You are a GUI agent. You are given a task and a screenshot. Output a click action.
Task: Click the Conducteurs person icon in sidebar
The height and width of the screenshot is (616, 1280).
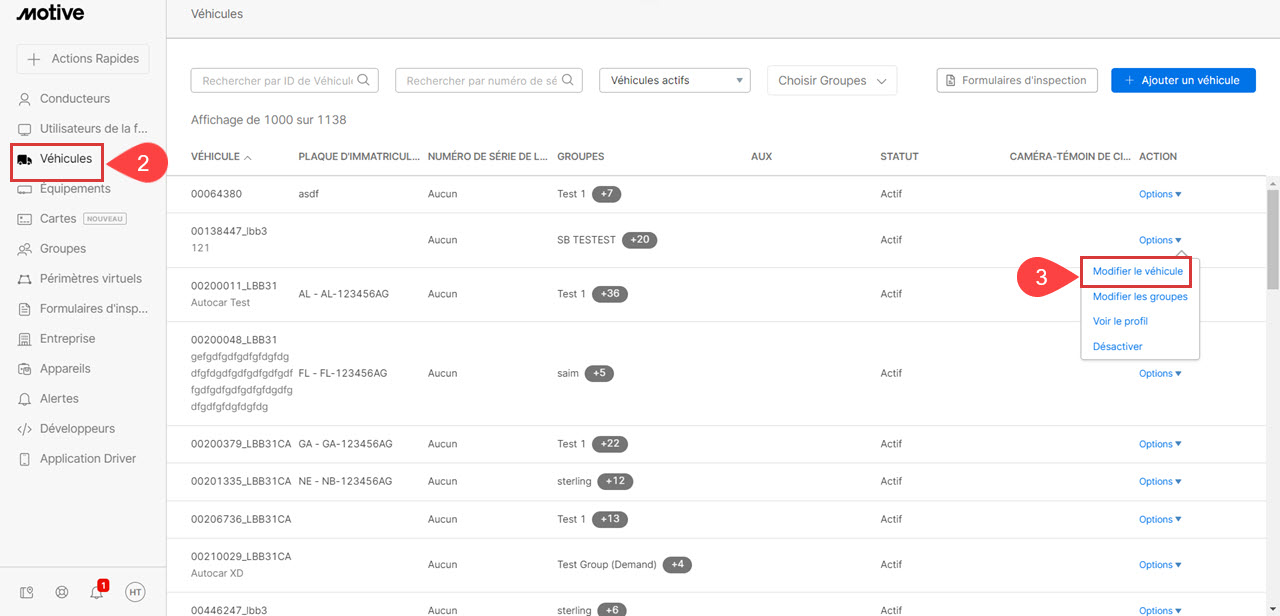click(25, 99)
